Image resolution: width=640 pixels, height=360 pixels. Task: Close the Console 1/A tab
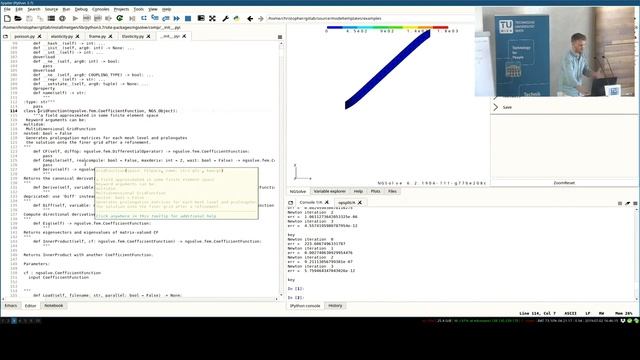click(x=327, y=202)
